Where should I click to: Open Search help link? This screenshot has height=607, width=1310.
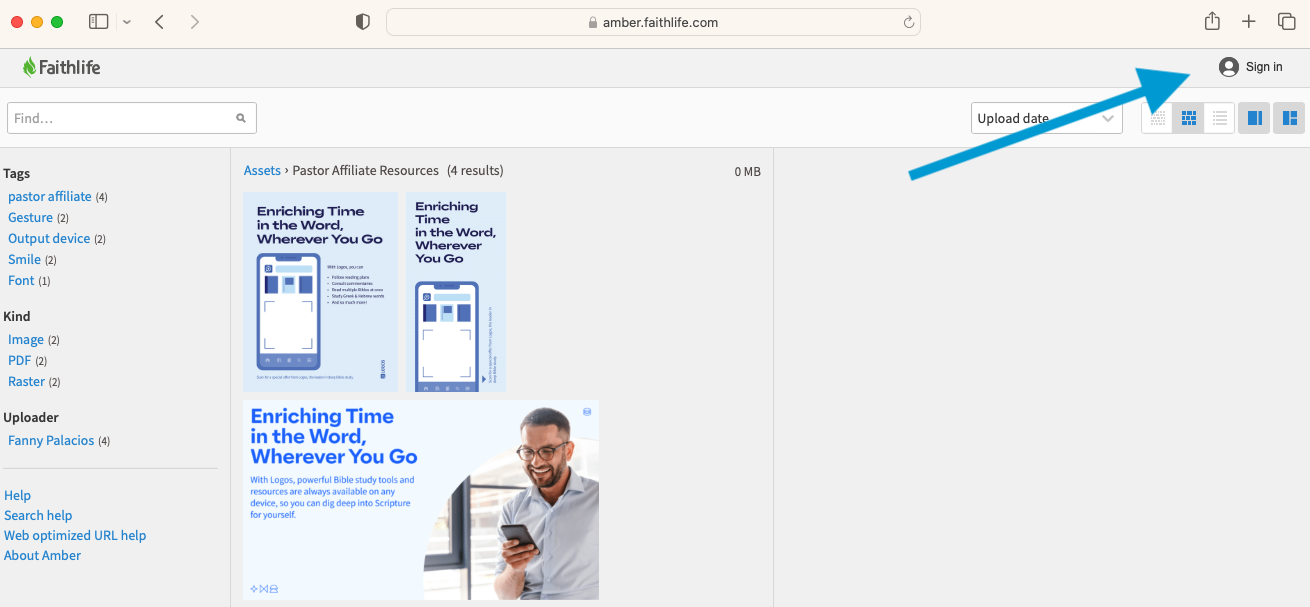coord(38,516)
